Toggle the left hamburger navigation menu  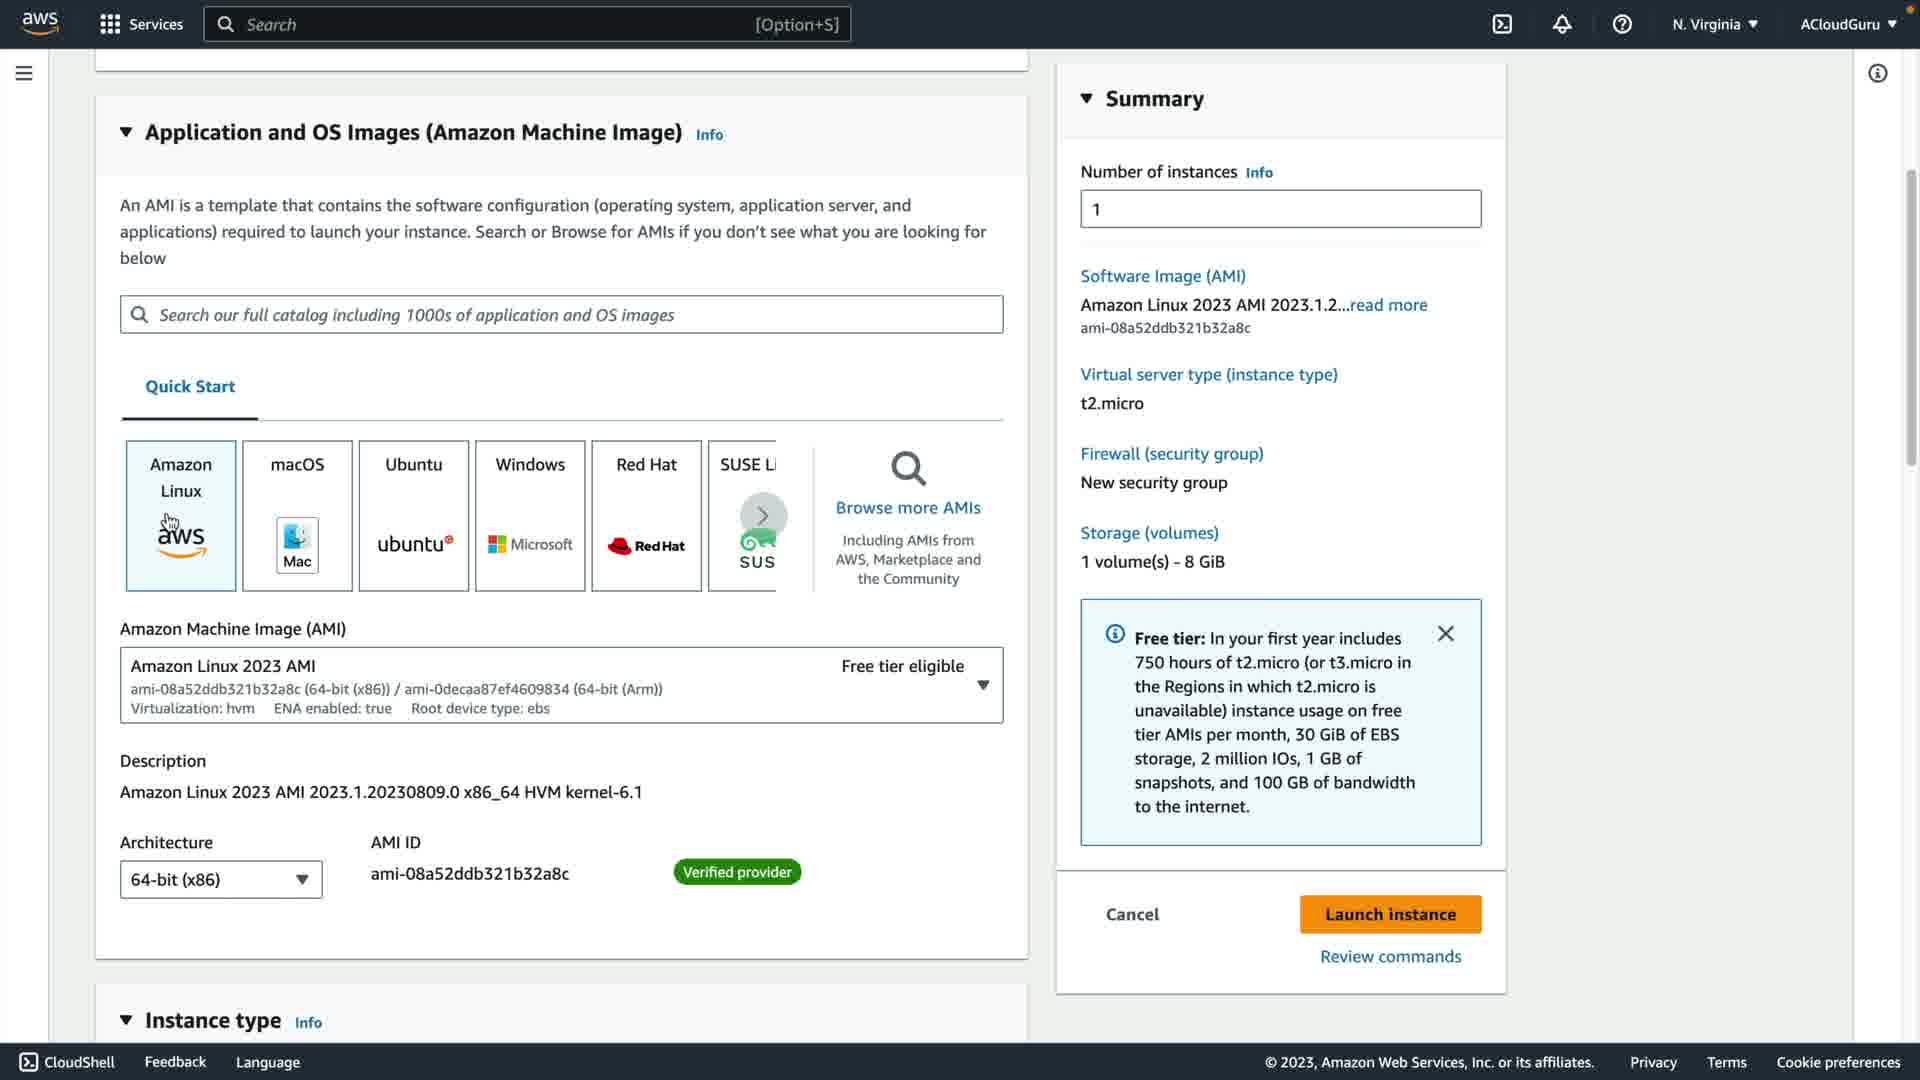coord(24,73)
